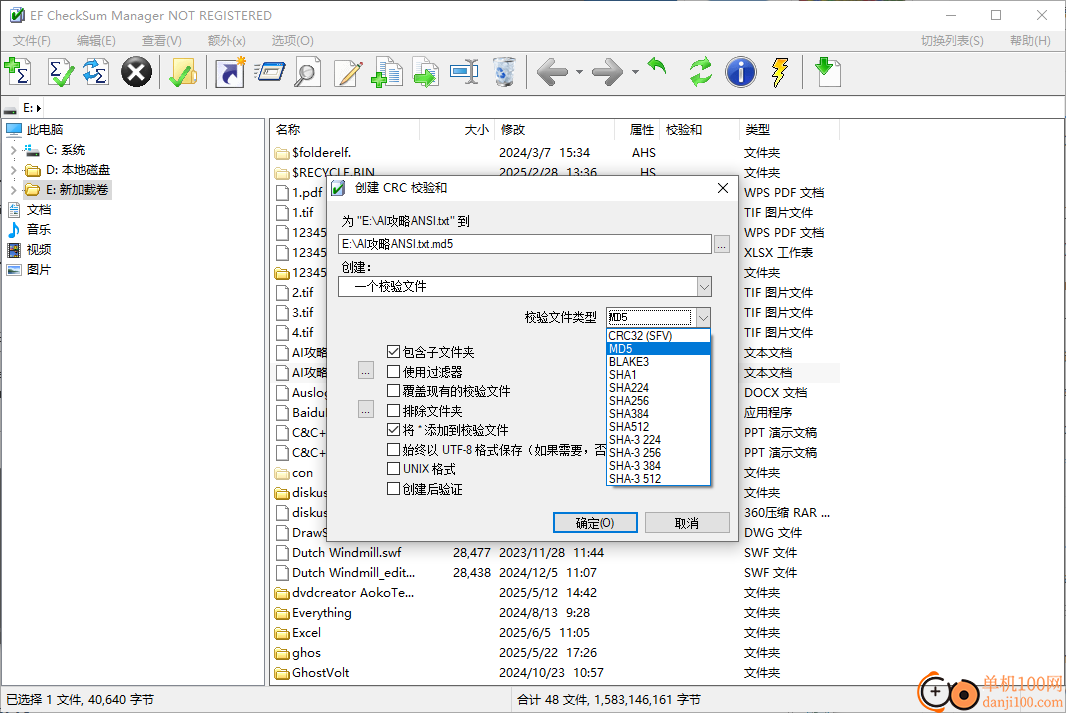
Task: Enable 排除文件夹 checkbox
Action: (393, 411)
